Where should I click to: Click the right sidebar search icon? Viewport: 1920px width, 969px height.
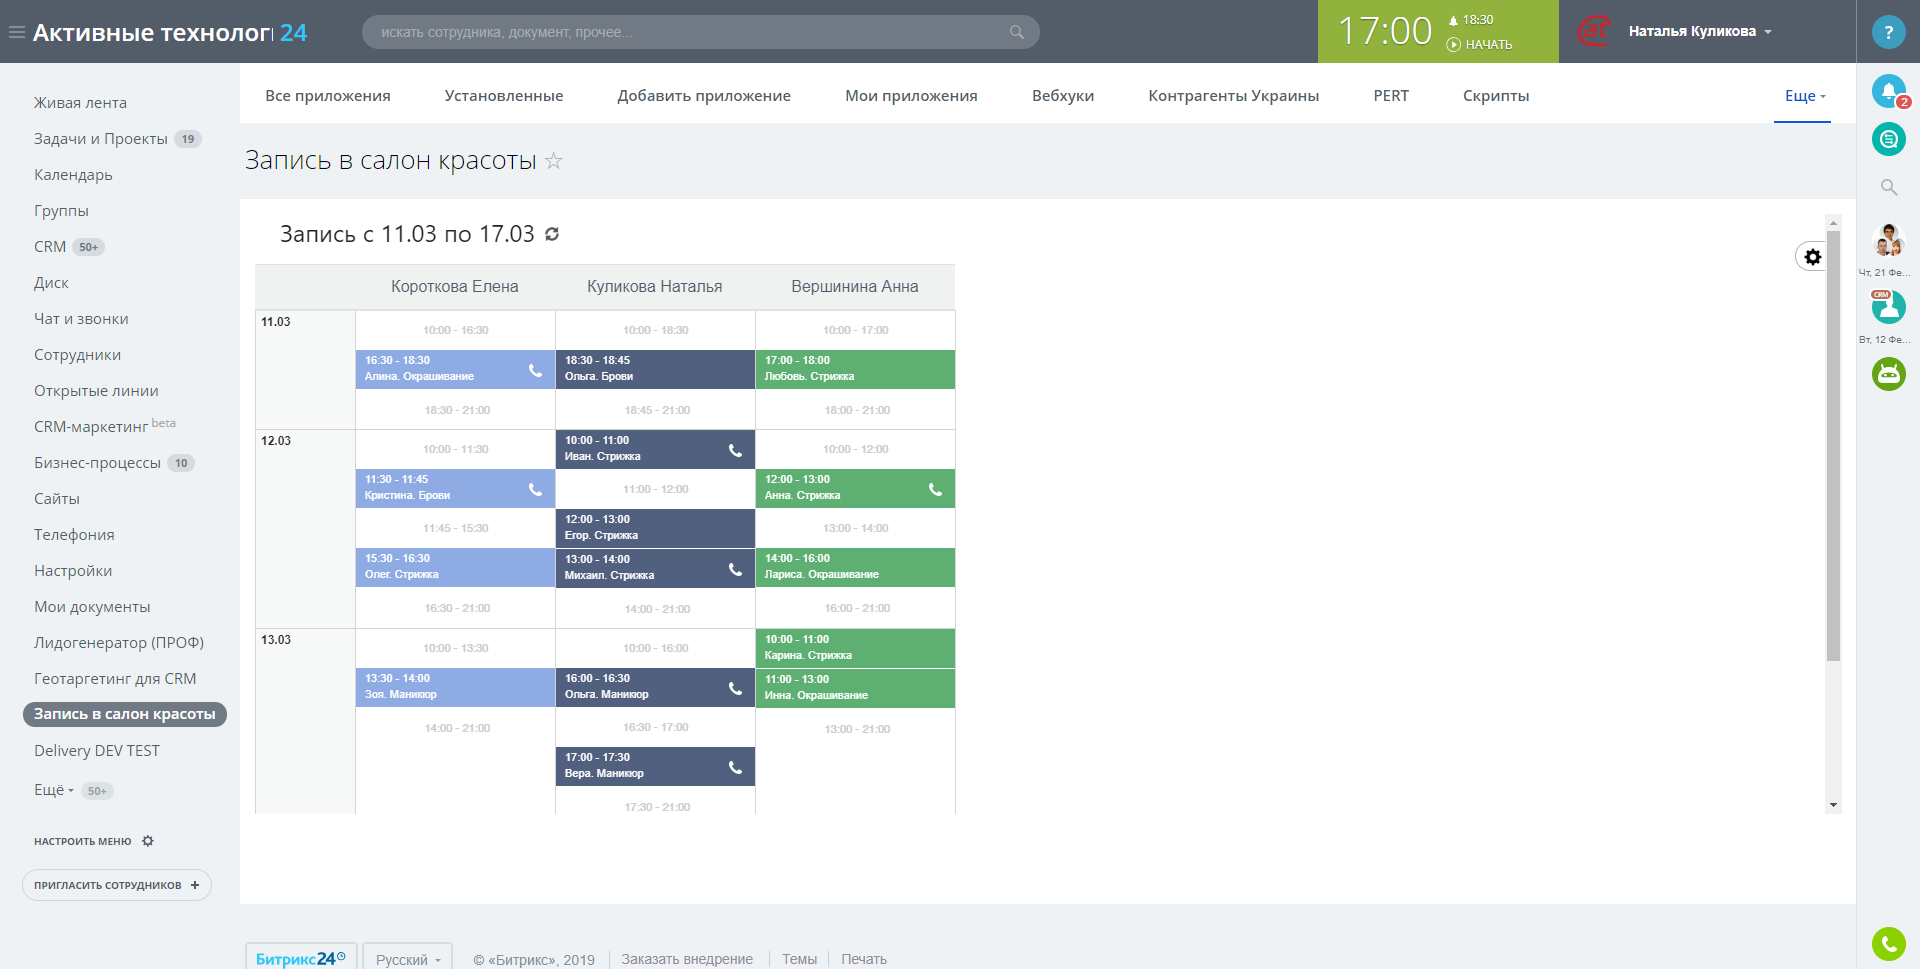pyautogui.click(x=1888, y=187)
